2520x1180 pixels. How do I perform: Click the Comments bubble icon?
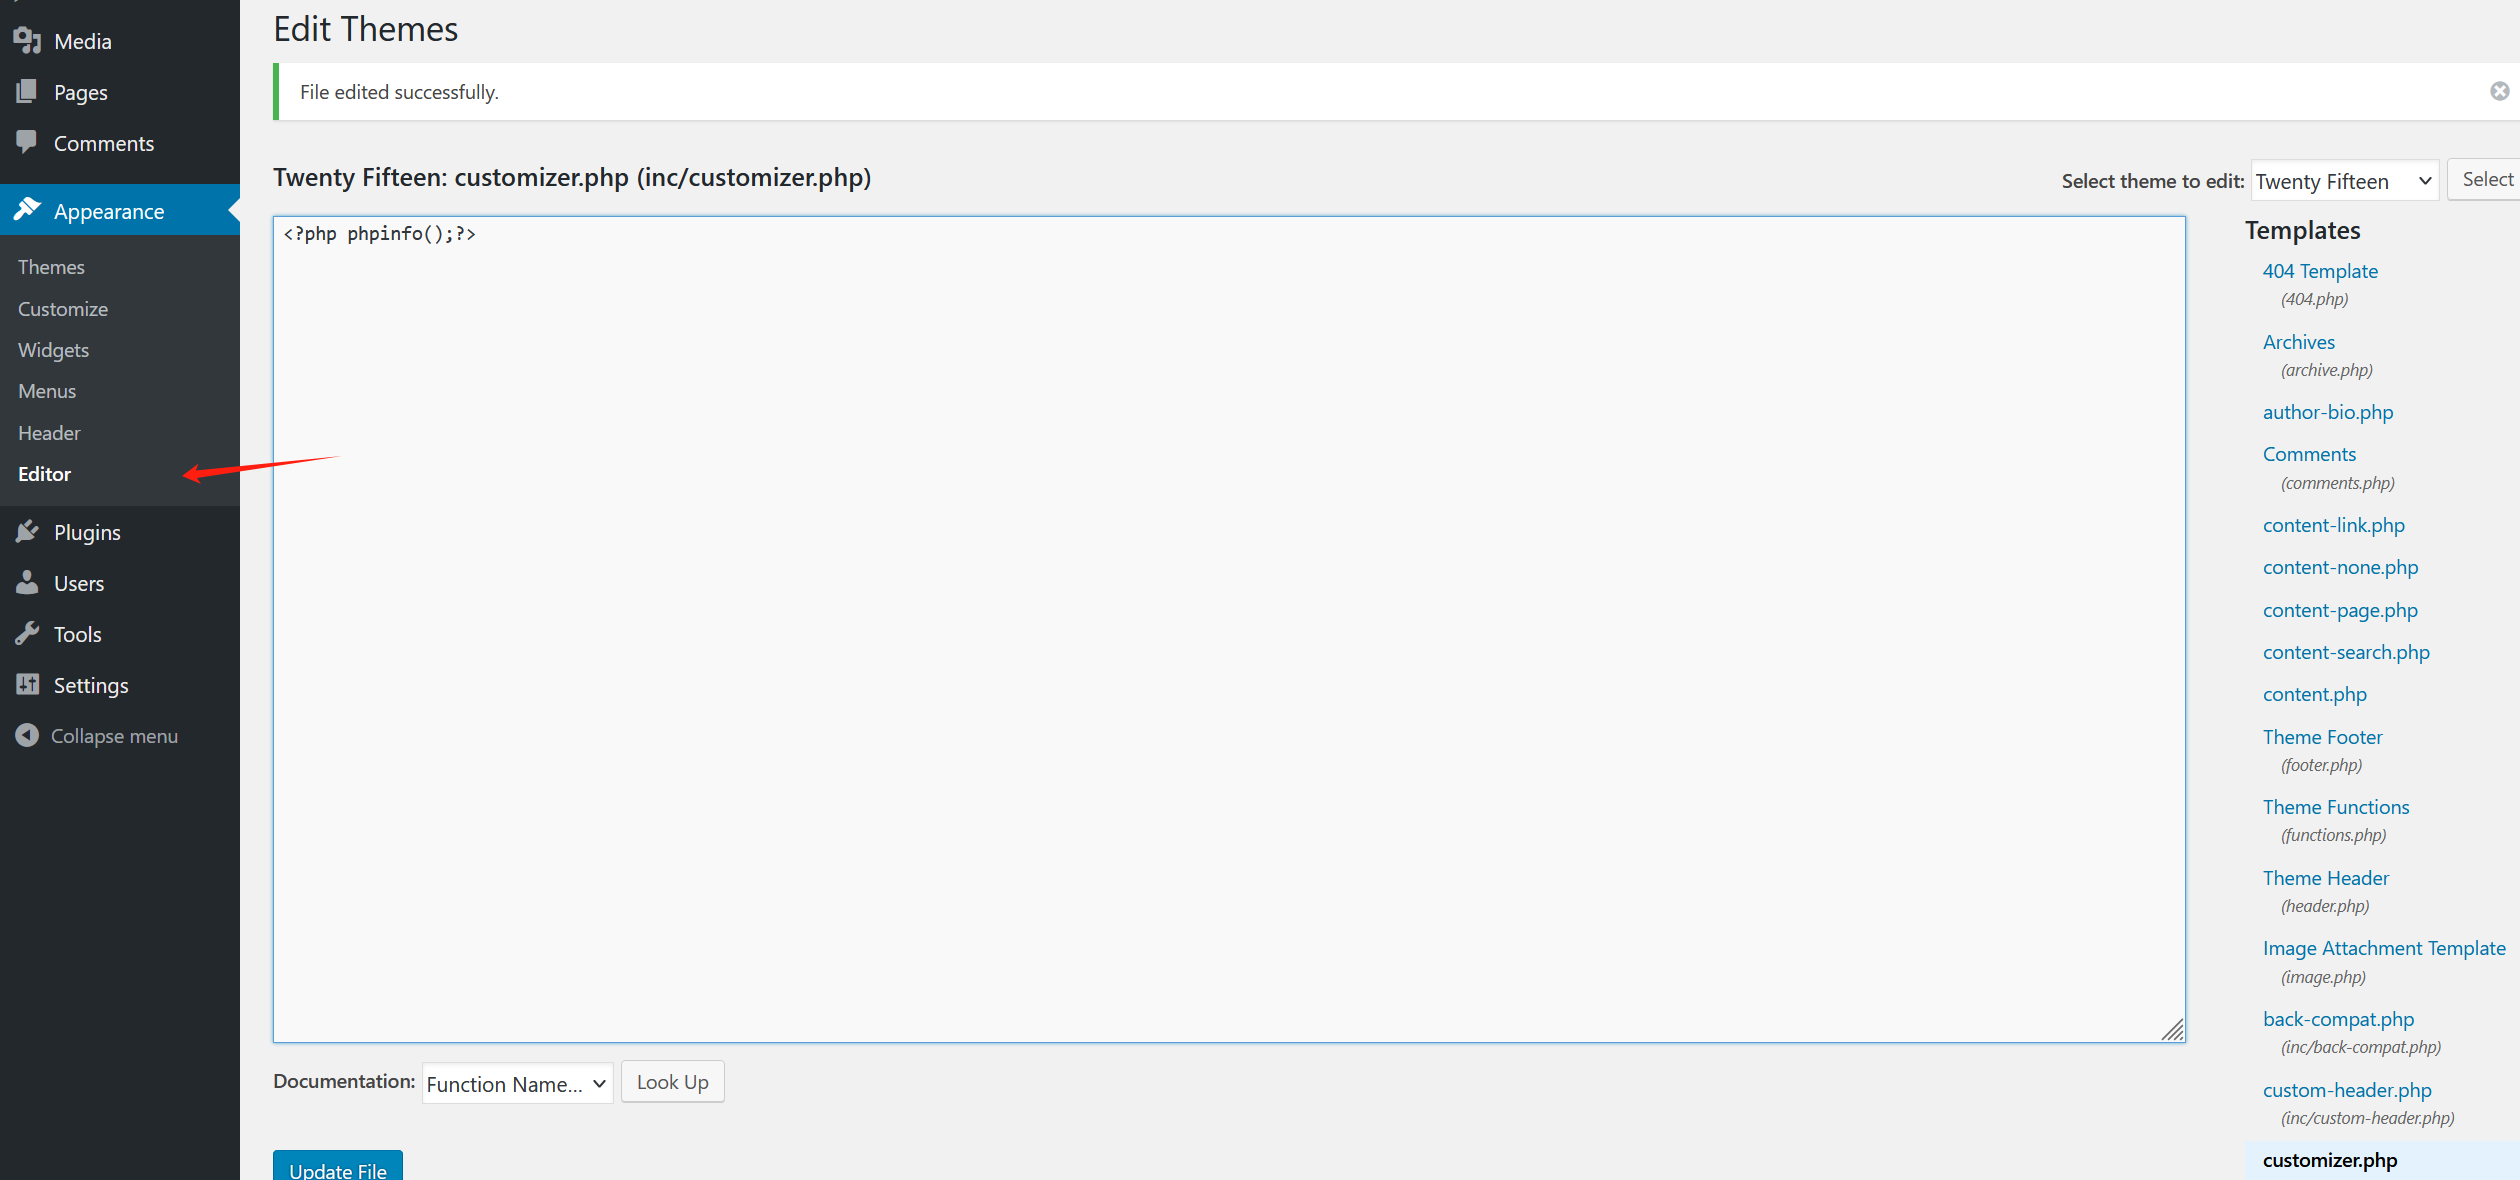[27, 142]
